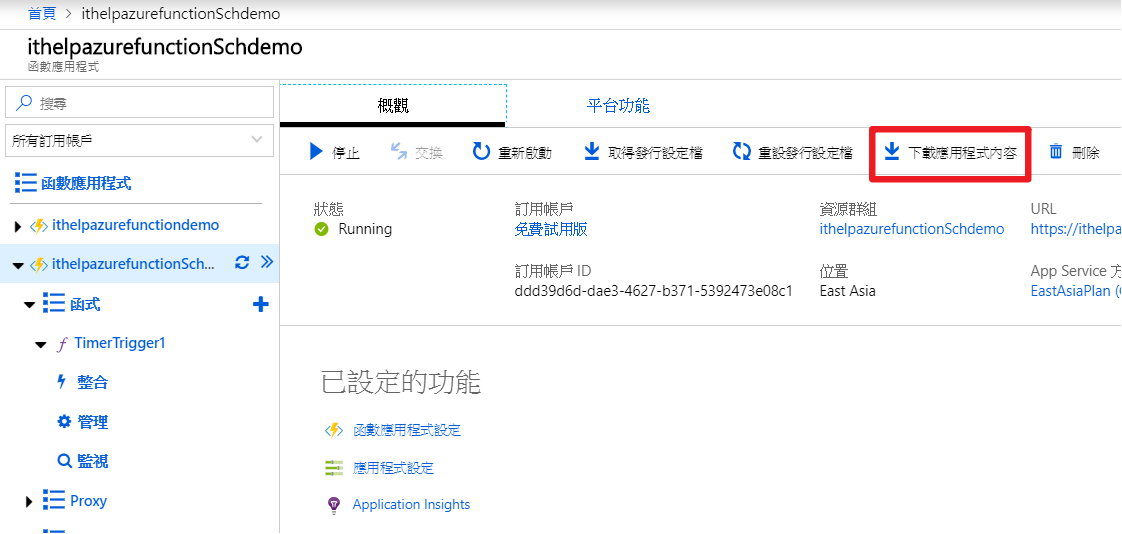Click the ithelpazurefunctiondemo function app icon
1122x534 pixels.
pos(39,226)
